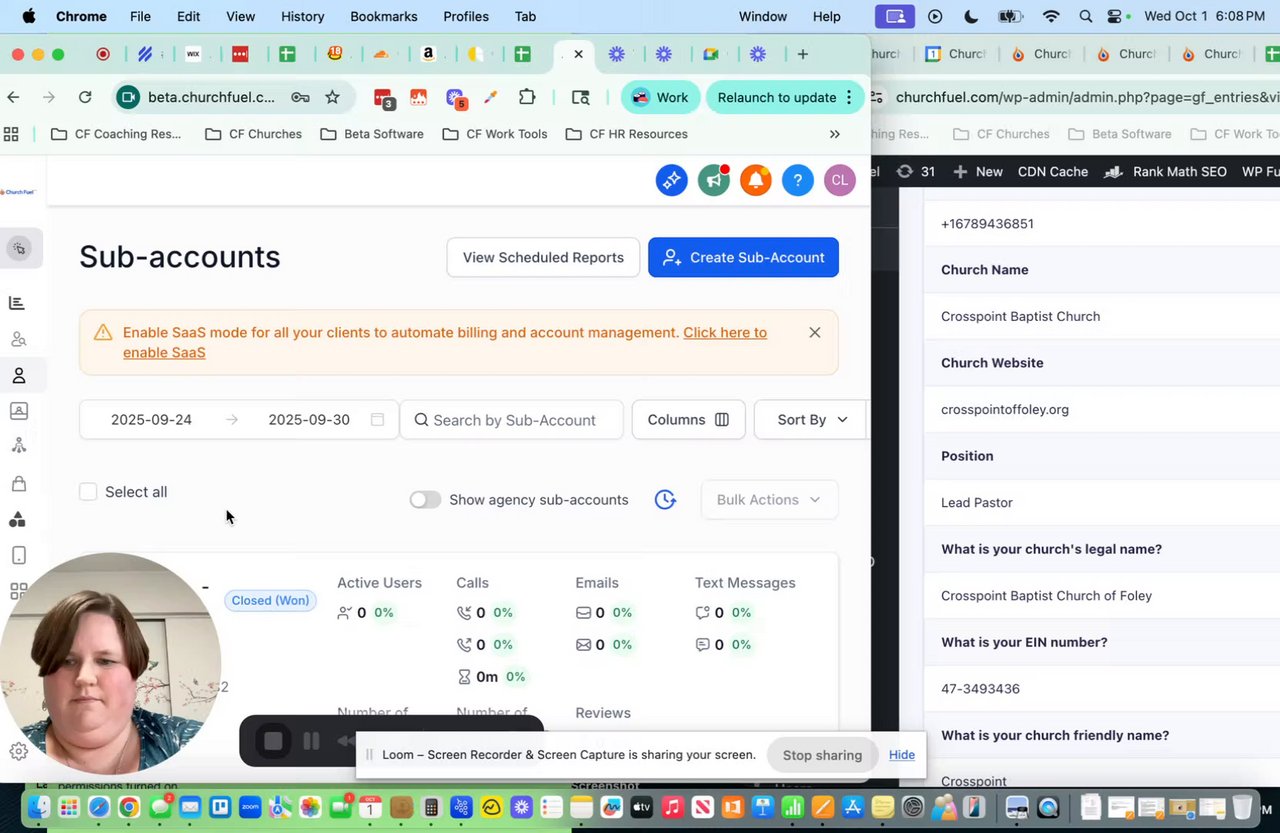
Task: Open the marketplace shapes sidebar icon
Action: (18, 519)
